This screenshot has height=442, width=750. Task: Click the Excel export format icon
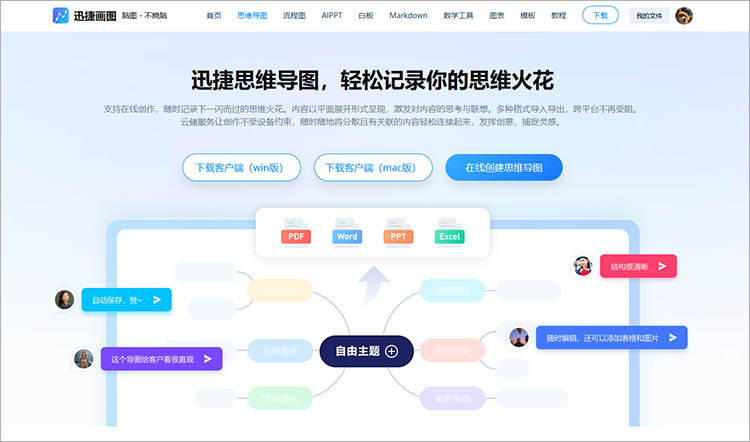(449, 232)
